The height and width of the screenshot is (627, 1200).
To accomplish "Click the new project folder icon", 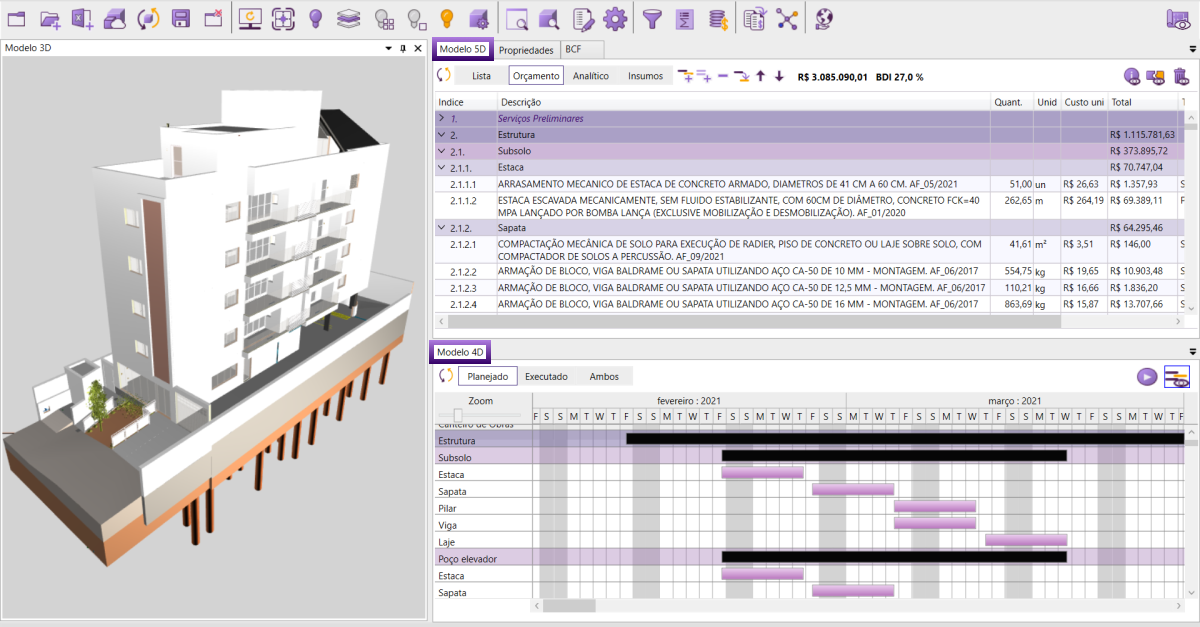I will coord(17,17).
